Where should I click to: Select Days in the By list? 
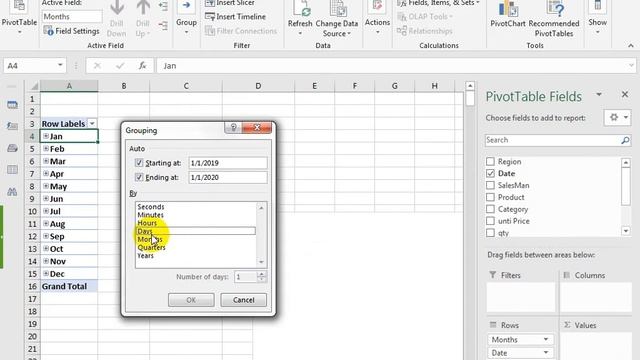tap(196, 231)
